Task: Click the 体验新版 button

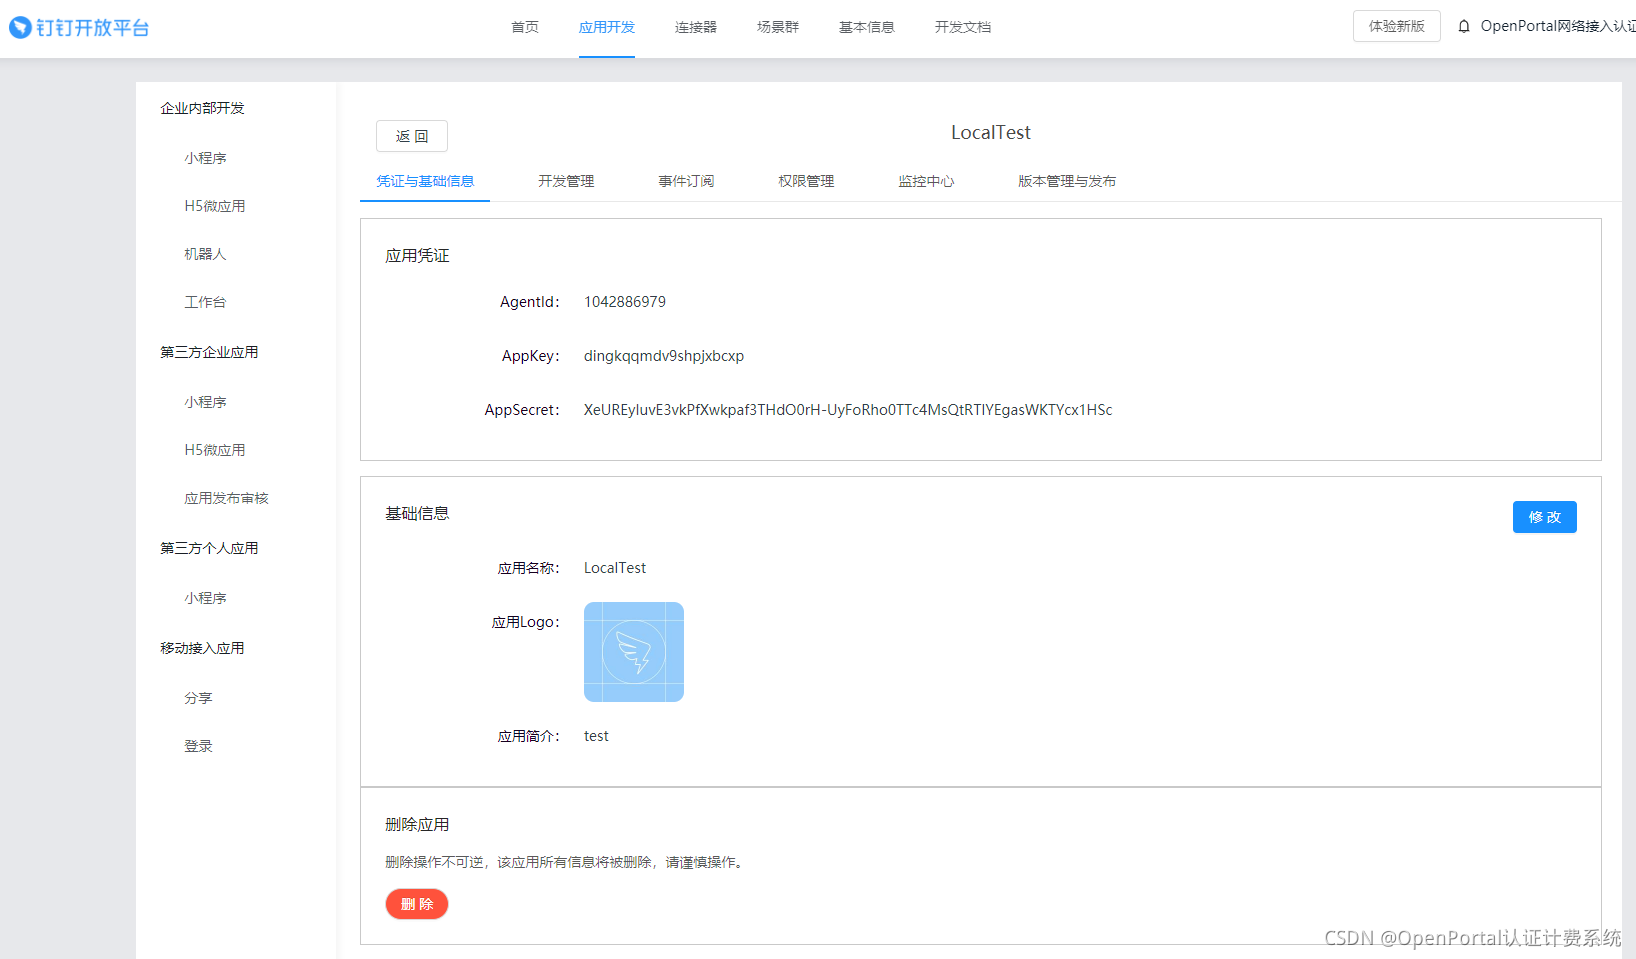Action: 1397,26
